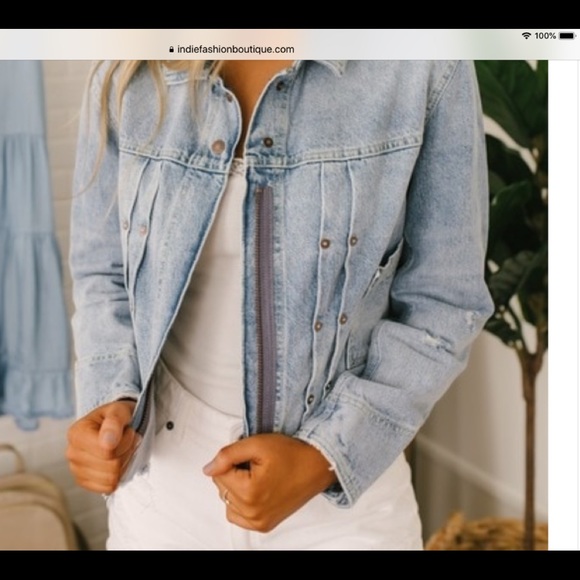Tap the Wi-Fi status icon
Image resolution: width=580 pixels, height=580 pixels.
(x=526, y=36)
